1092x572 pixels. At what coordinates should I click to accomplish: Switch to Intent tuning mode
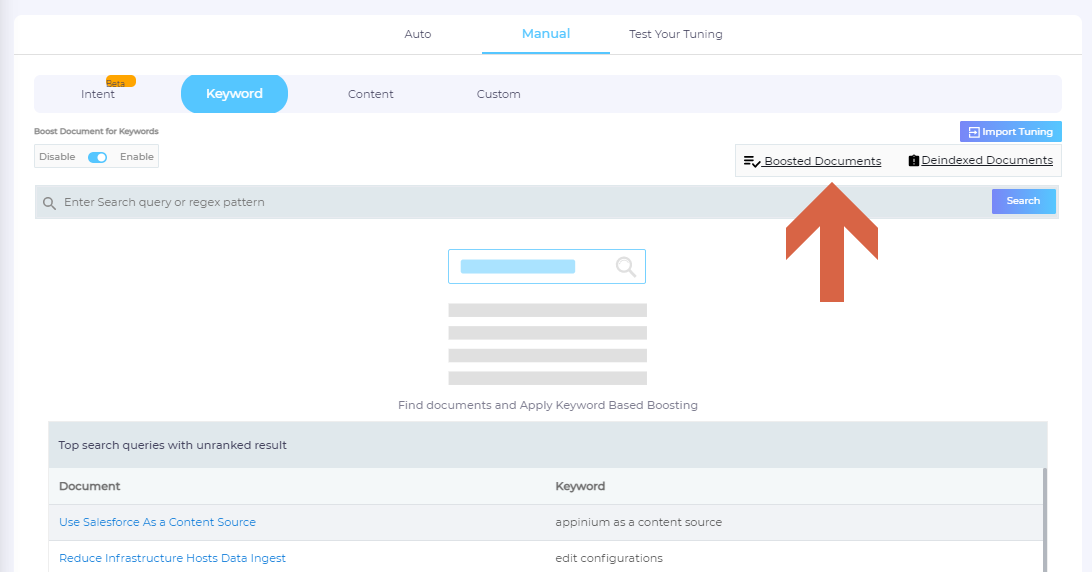pos(98,94)
